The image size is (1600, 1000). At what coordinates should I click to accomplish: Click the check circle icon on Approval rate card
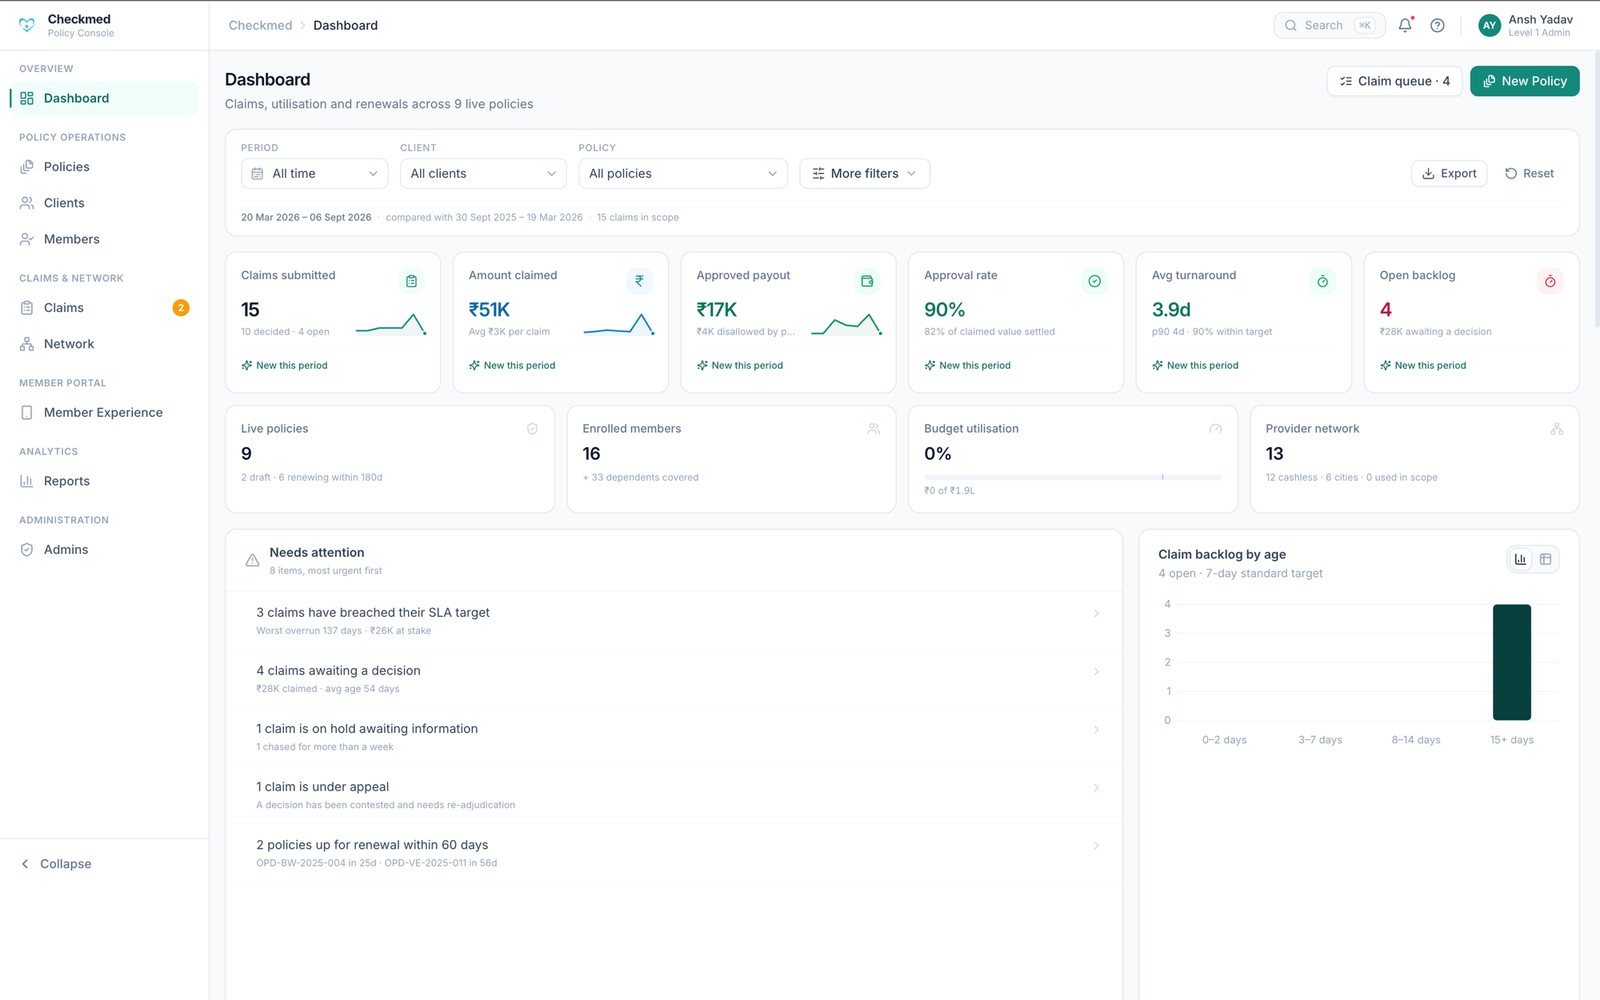pos(1095,281)
